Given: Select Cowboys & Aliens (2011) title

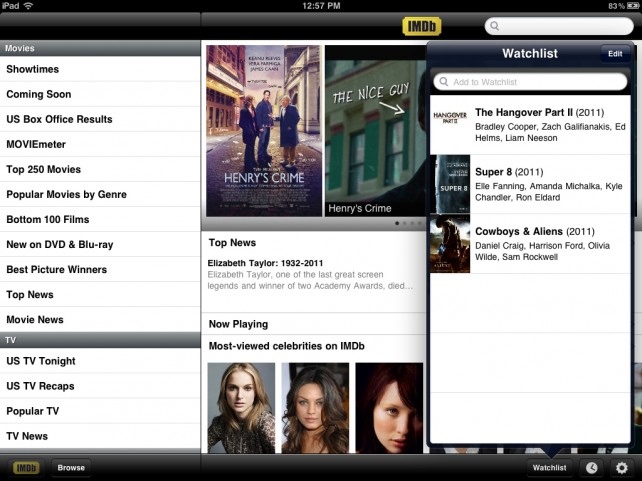Looking at the screenshot, I should pyautogui.click(x=535, y=231).
